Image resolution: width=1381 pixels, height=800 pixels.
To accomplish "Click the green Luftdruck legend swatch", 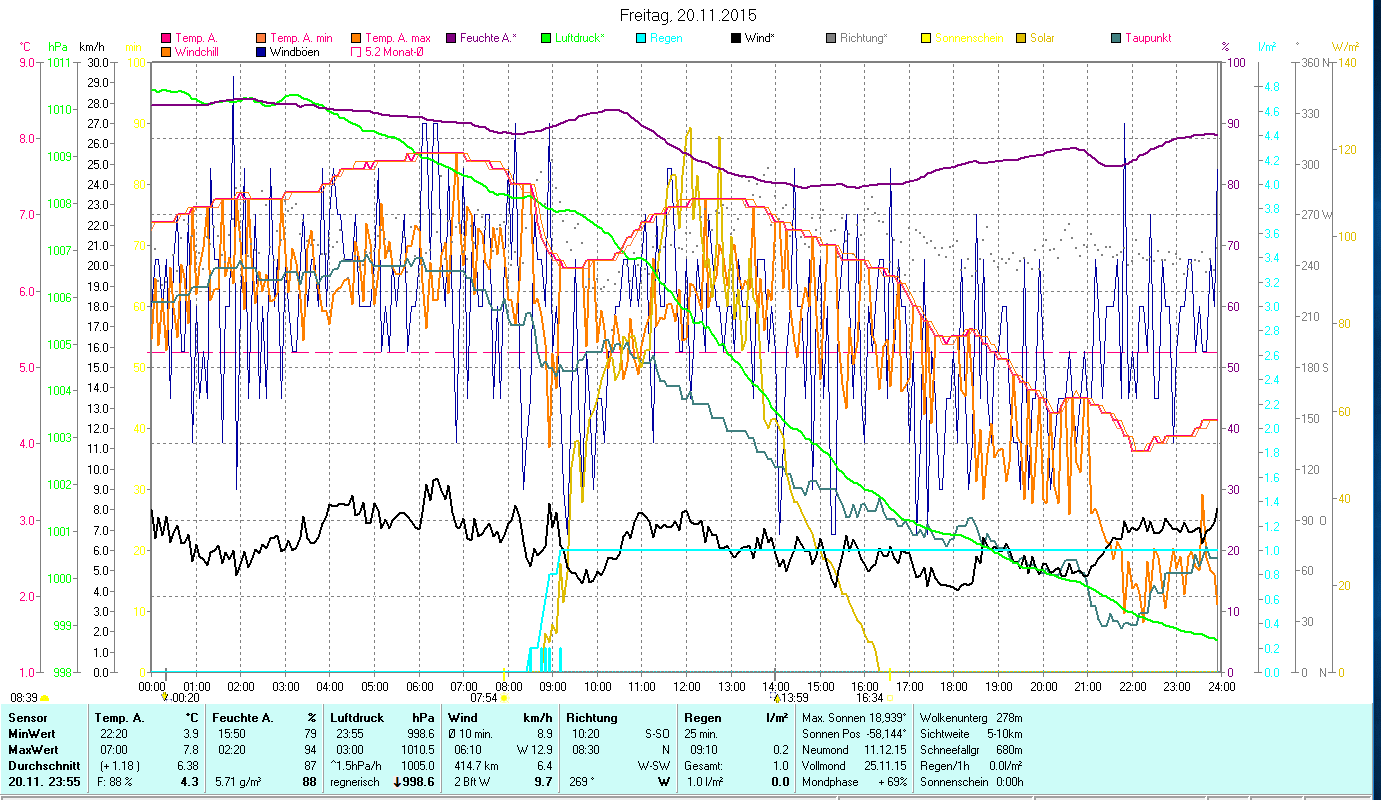I will point(545,38).
